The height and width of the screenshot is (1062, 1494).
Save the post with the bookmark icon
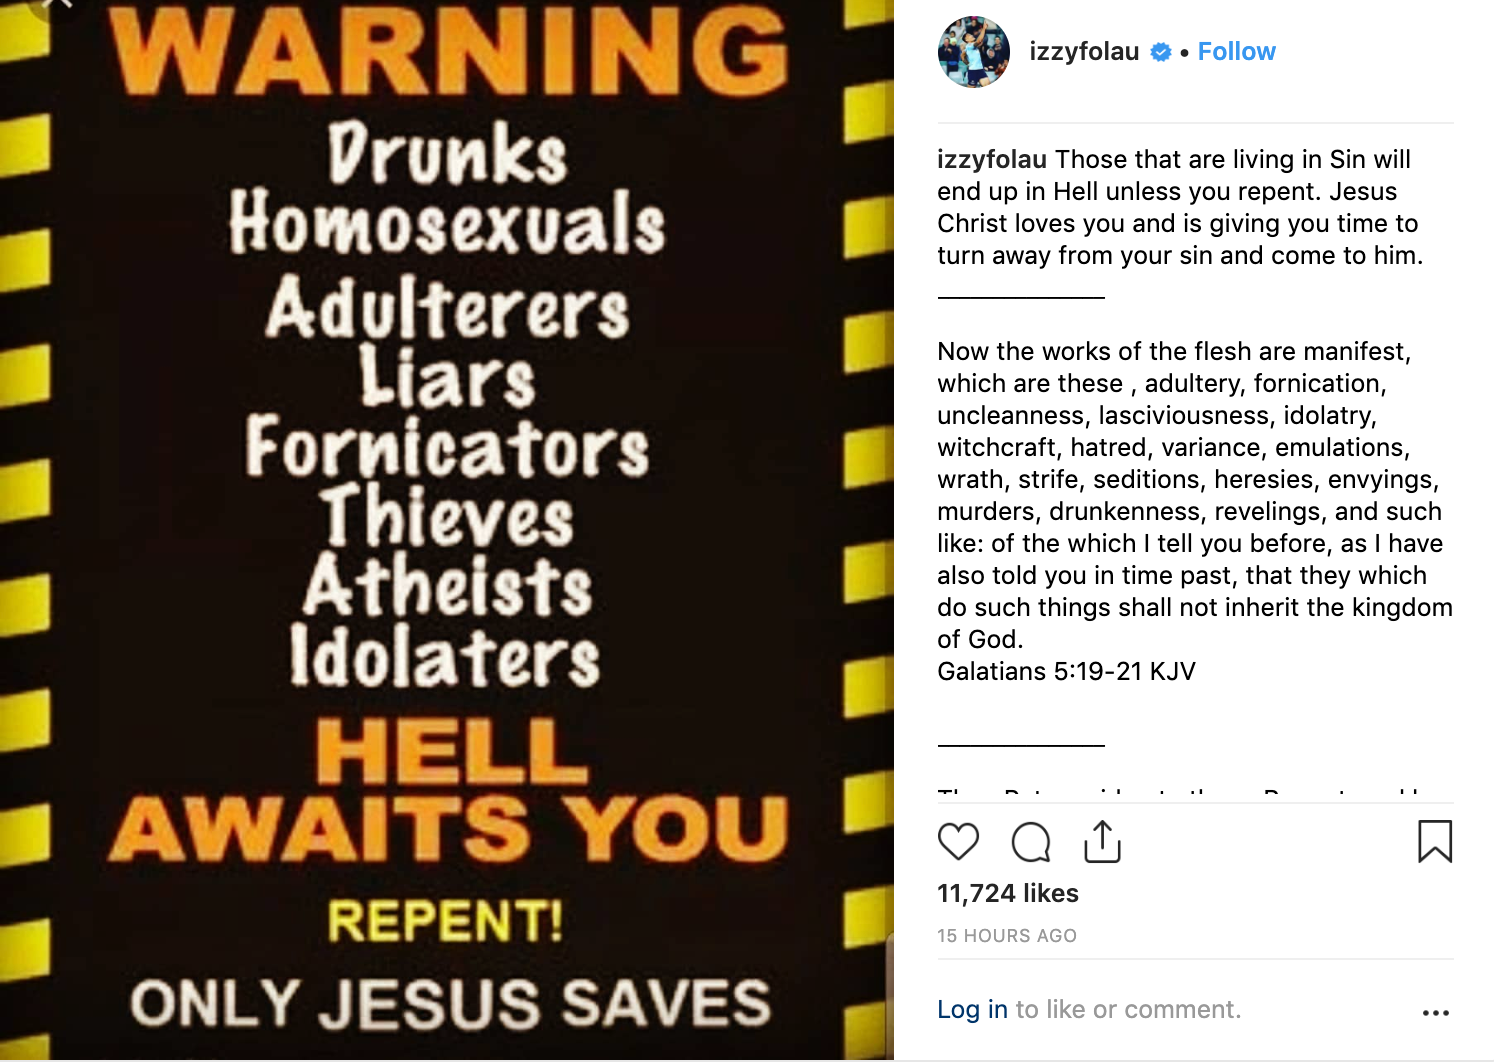click(1435, 841)
